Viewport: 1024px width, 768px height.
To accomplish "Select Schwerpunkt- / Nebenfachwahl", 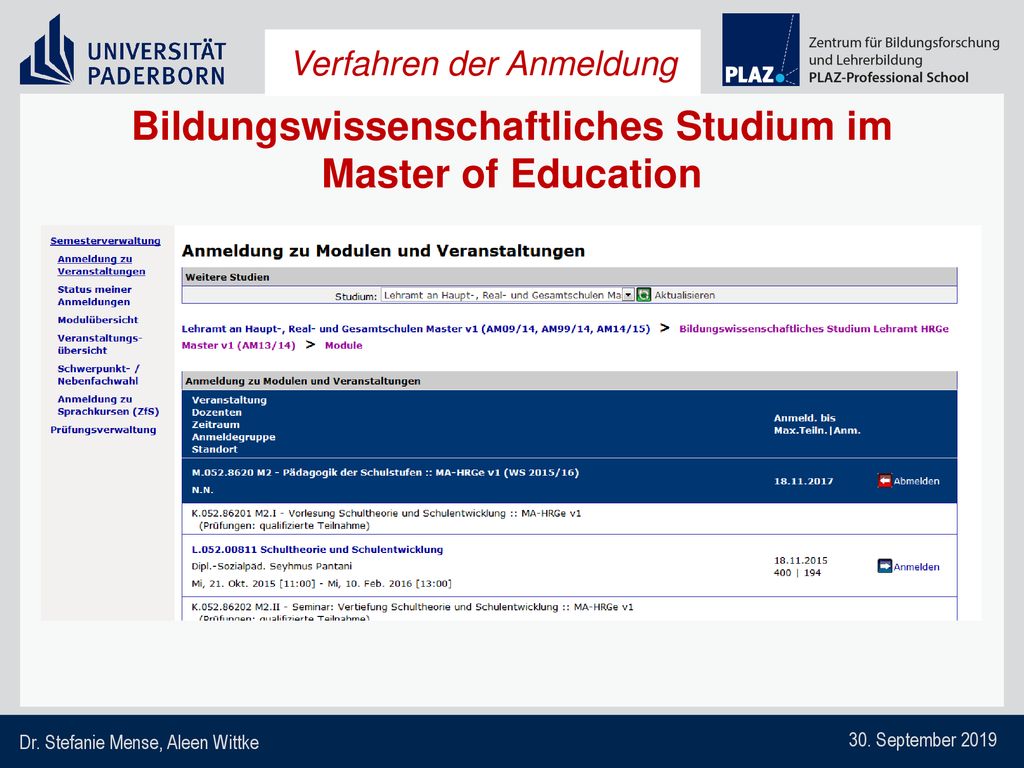I will [x=99, y=375].
